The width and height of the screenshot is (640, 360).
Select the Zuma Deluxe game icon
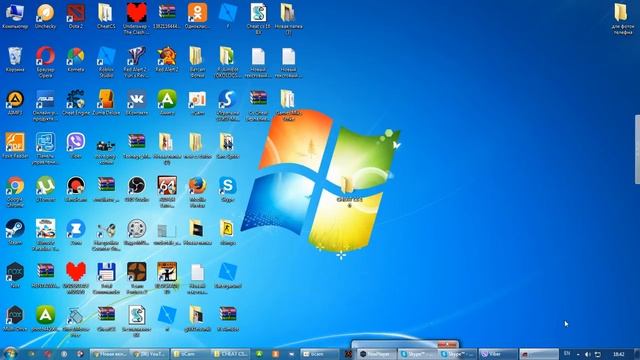(x=106, y=103)
